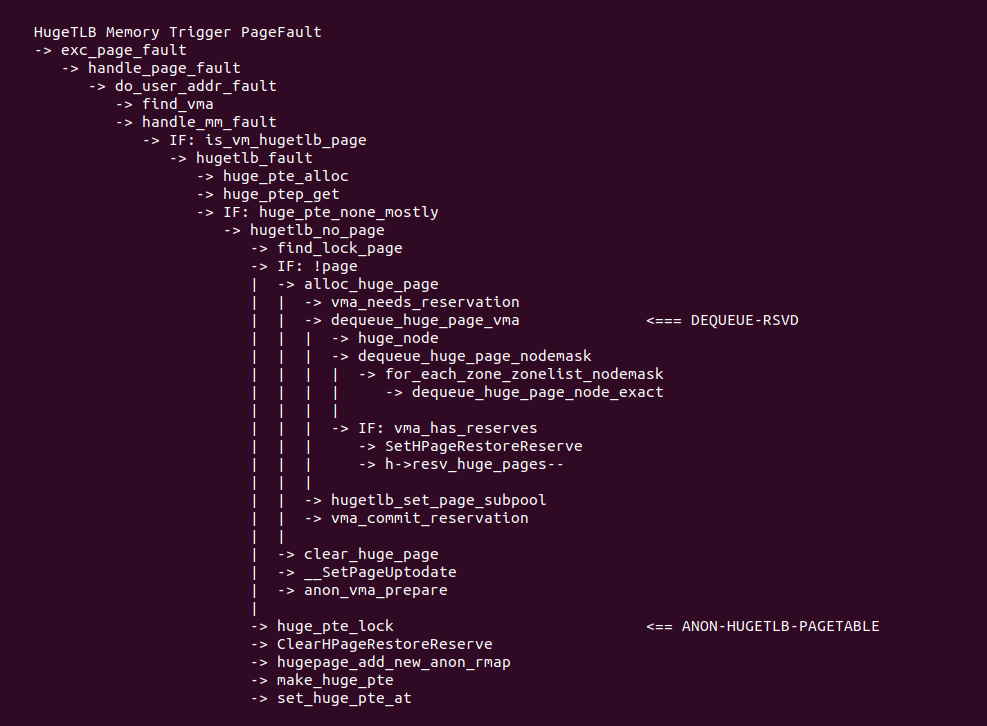This screenshot has height=726, width=987.
Task: Click the DEQUEUE-RSVD annotation
Action: 744,320
